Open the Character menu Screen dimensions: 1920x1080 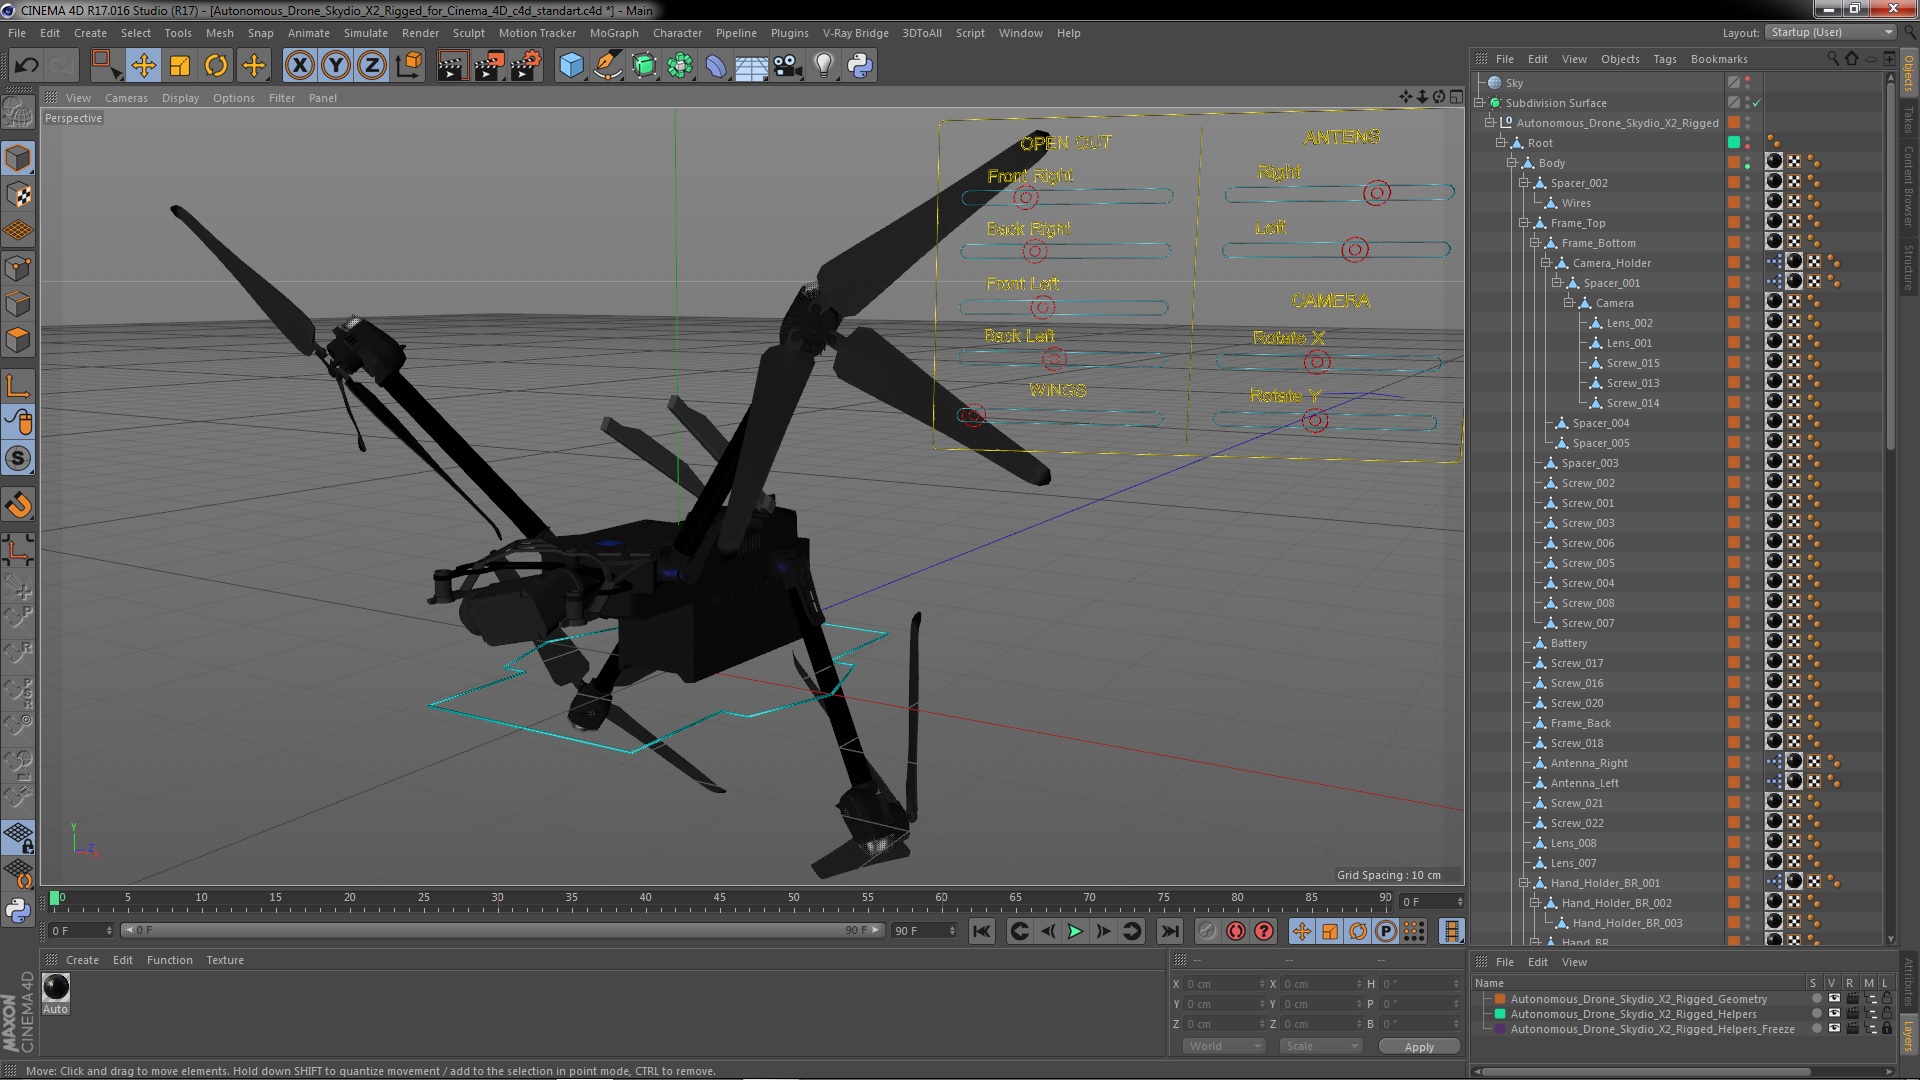coord(677,33)
